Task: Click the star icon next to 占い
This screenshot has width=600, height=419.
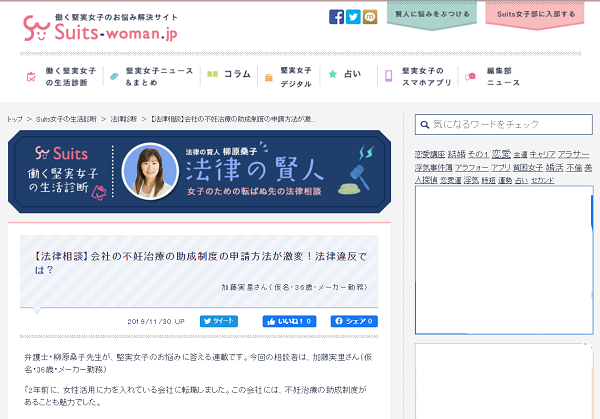Action: 332,74
